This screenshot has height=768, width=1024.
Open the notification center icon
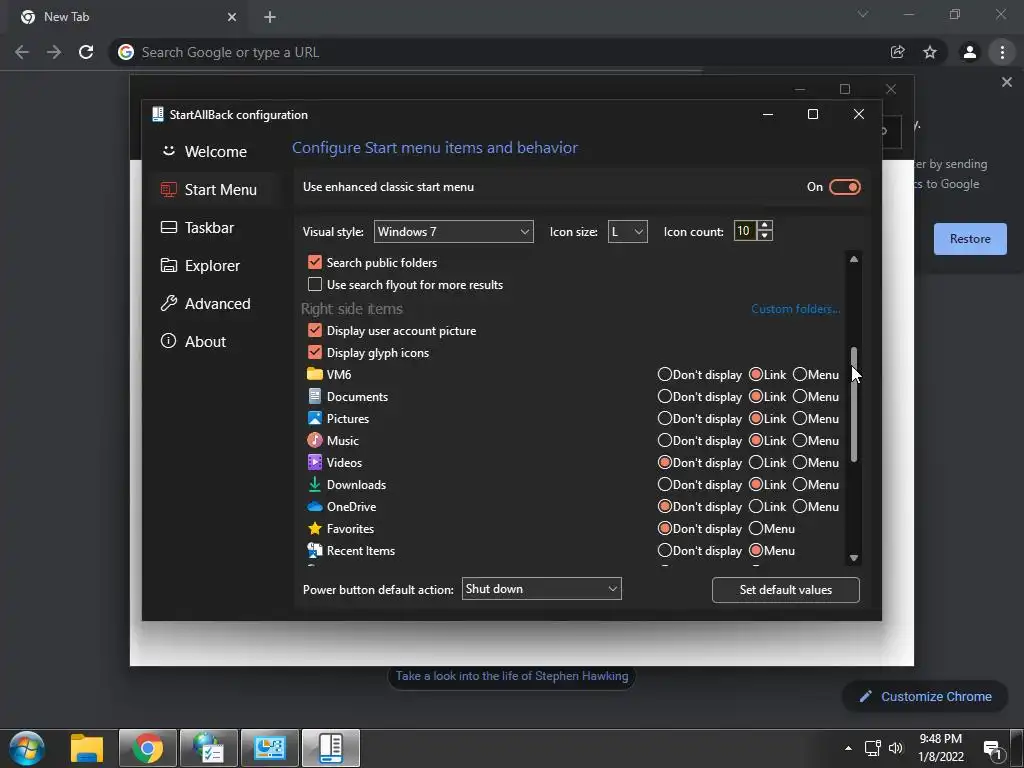tap(993, 749)
